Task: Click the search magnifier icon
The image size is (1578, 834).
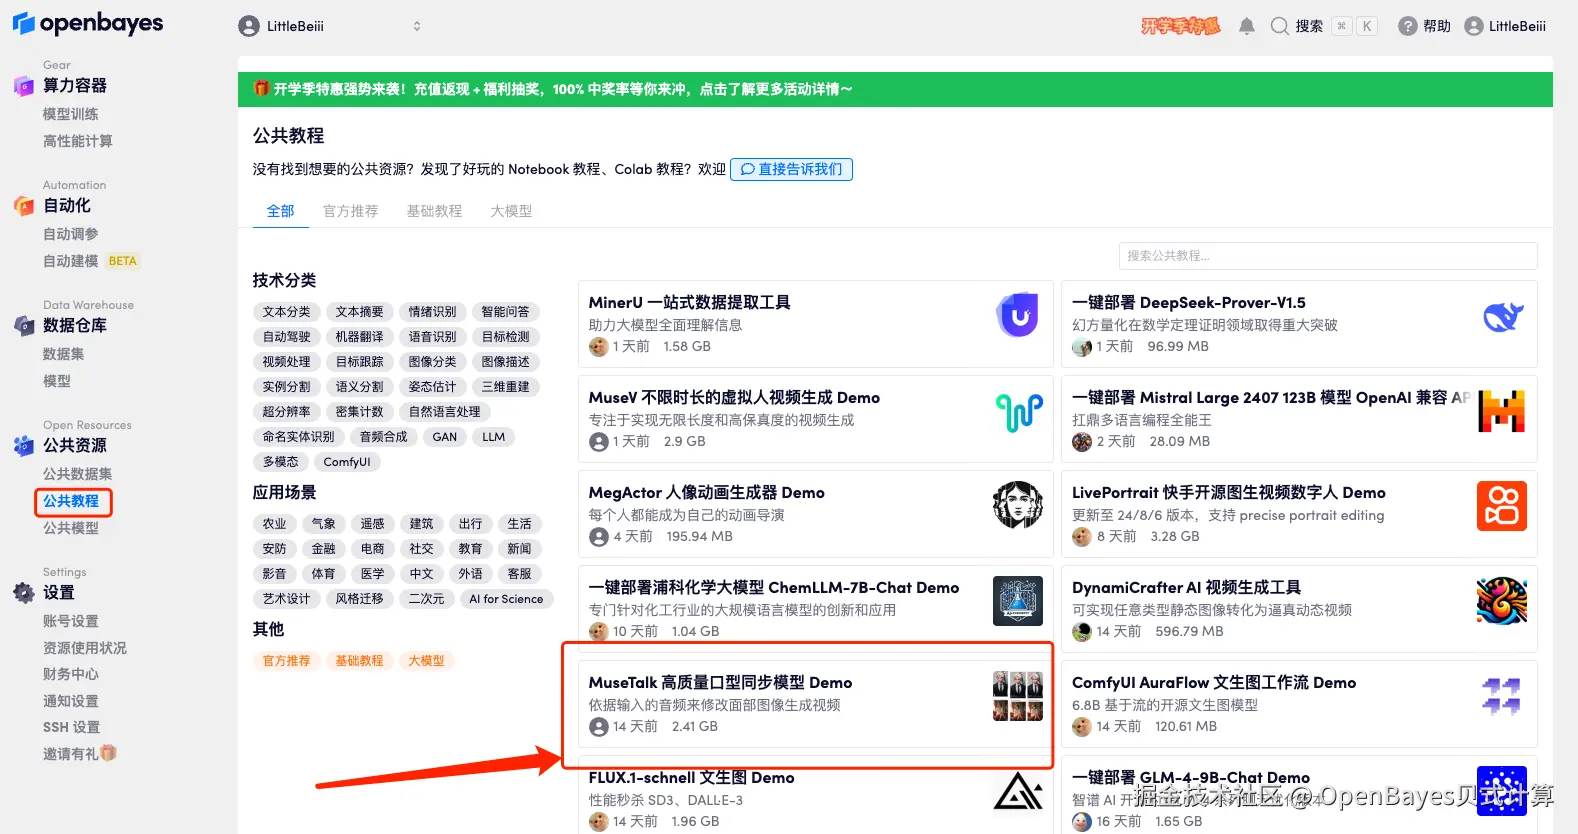Action: [x=1279, y=26]
